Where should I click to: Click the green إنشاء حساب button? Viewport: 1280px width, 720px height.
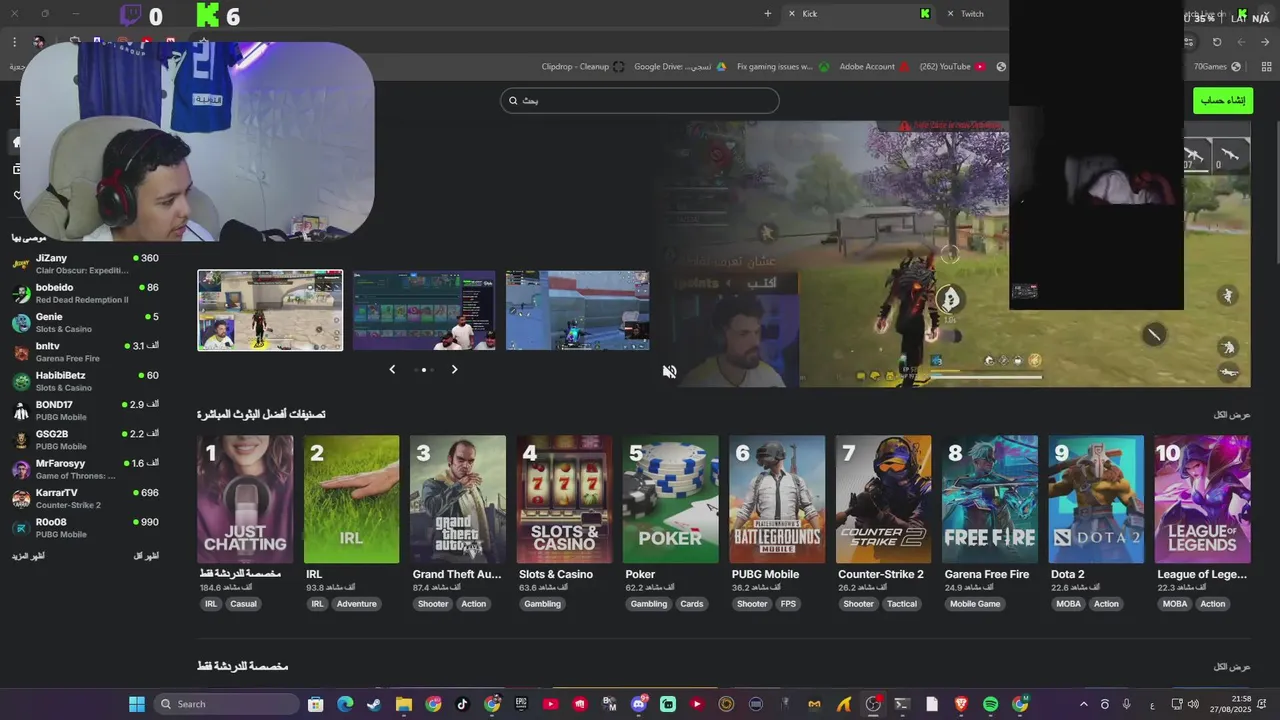tap(1222, 100)
